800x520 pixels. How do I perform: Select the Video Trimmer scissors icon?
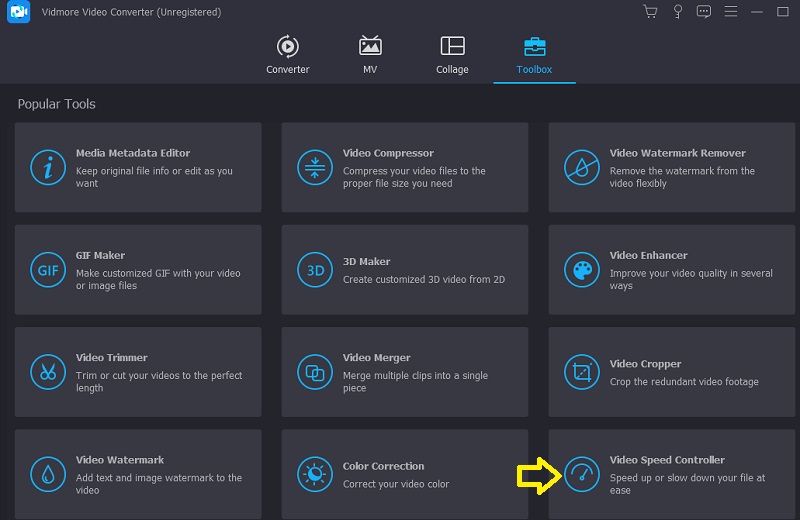click(47, 372)
